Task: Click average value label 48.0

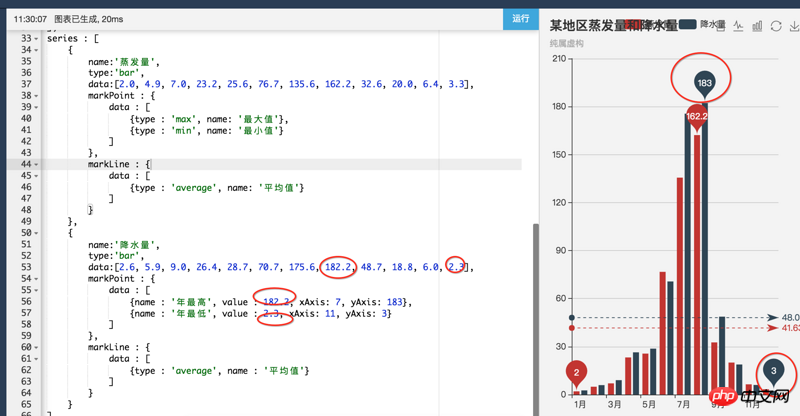Action: point(790,318)
